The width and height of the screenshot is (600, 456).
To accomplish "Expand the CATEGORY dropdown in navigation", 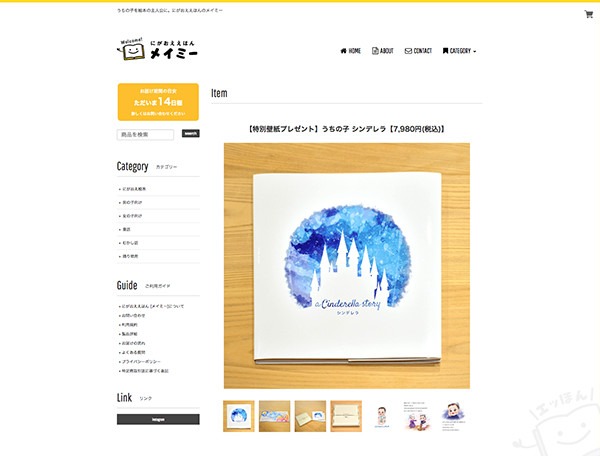I will point(459,51).
